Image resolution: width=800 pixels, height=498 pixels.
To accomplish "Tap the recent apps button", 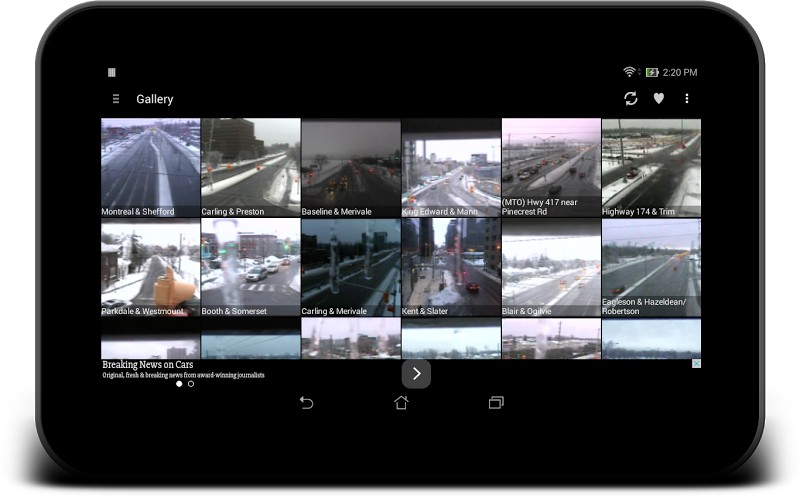I will (496, 403).
